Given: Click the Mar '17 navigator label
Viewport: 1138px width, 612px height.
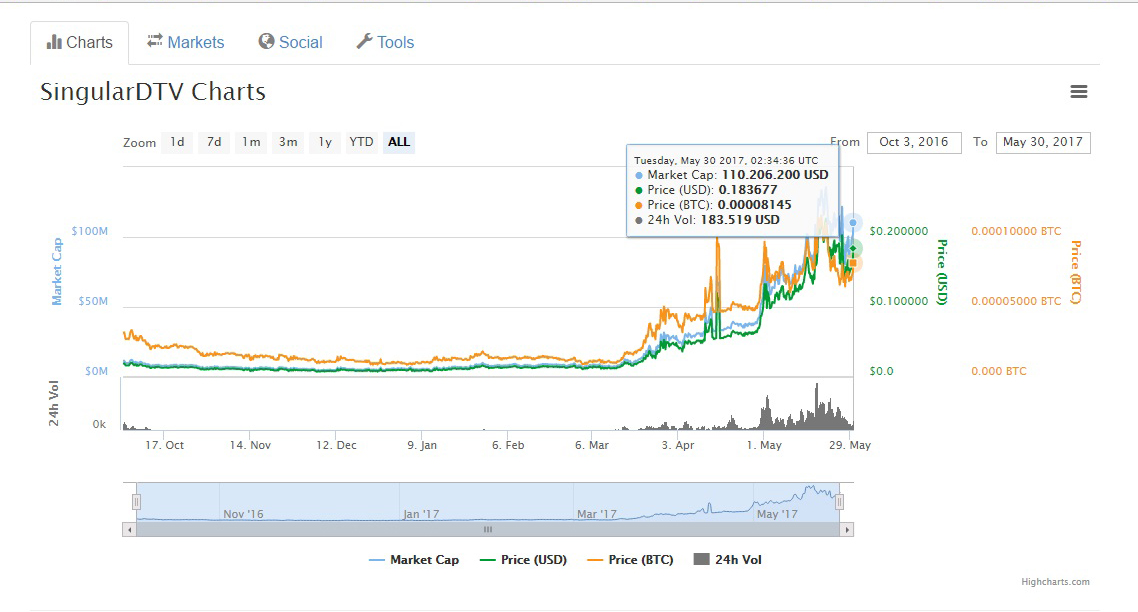Looking at the screenshot, I should pos(597,514).
